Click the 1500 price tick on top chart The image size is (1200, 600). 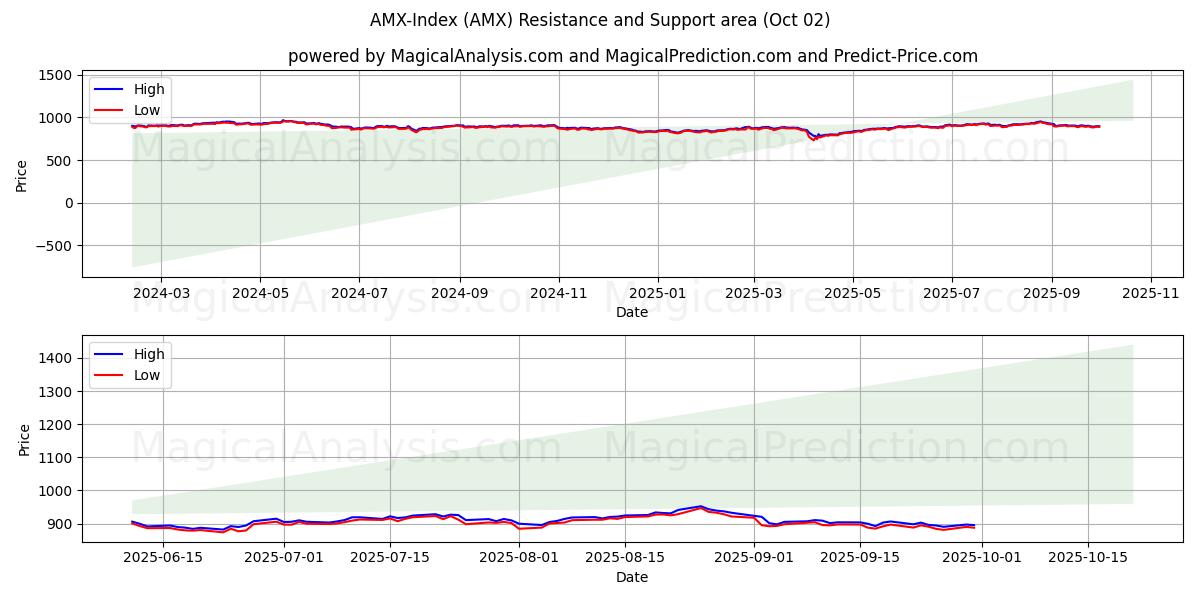55,76
